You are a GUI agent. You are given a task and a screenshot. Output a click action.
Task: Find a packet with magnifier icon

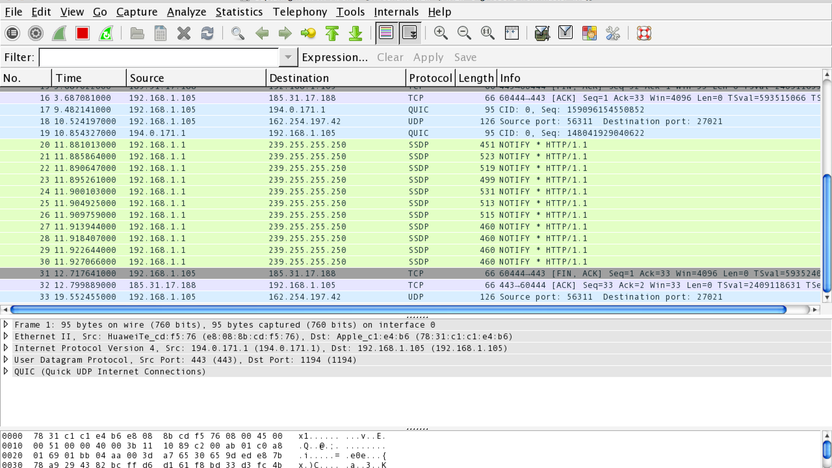point(238,33)
